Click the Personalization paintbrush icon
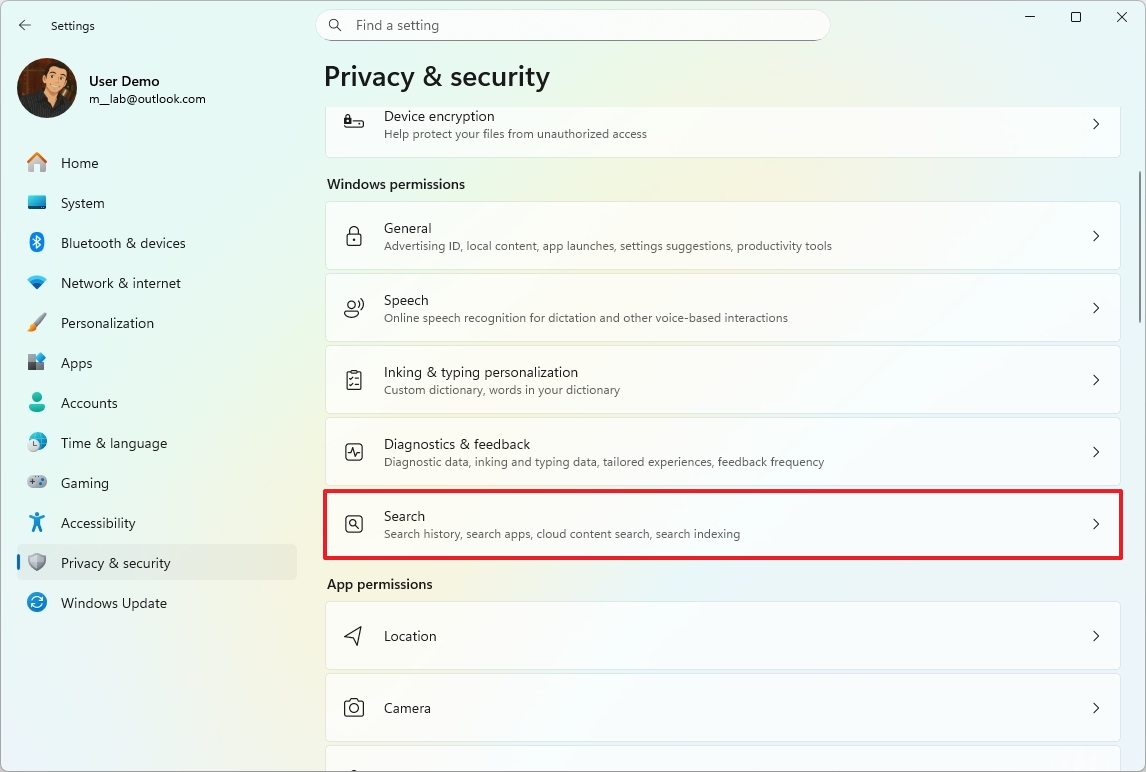Screen dimensions: 1146x772 (37, 323)
